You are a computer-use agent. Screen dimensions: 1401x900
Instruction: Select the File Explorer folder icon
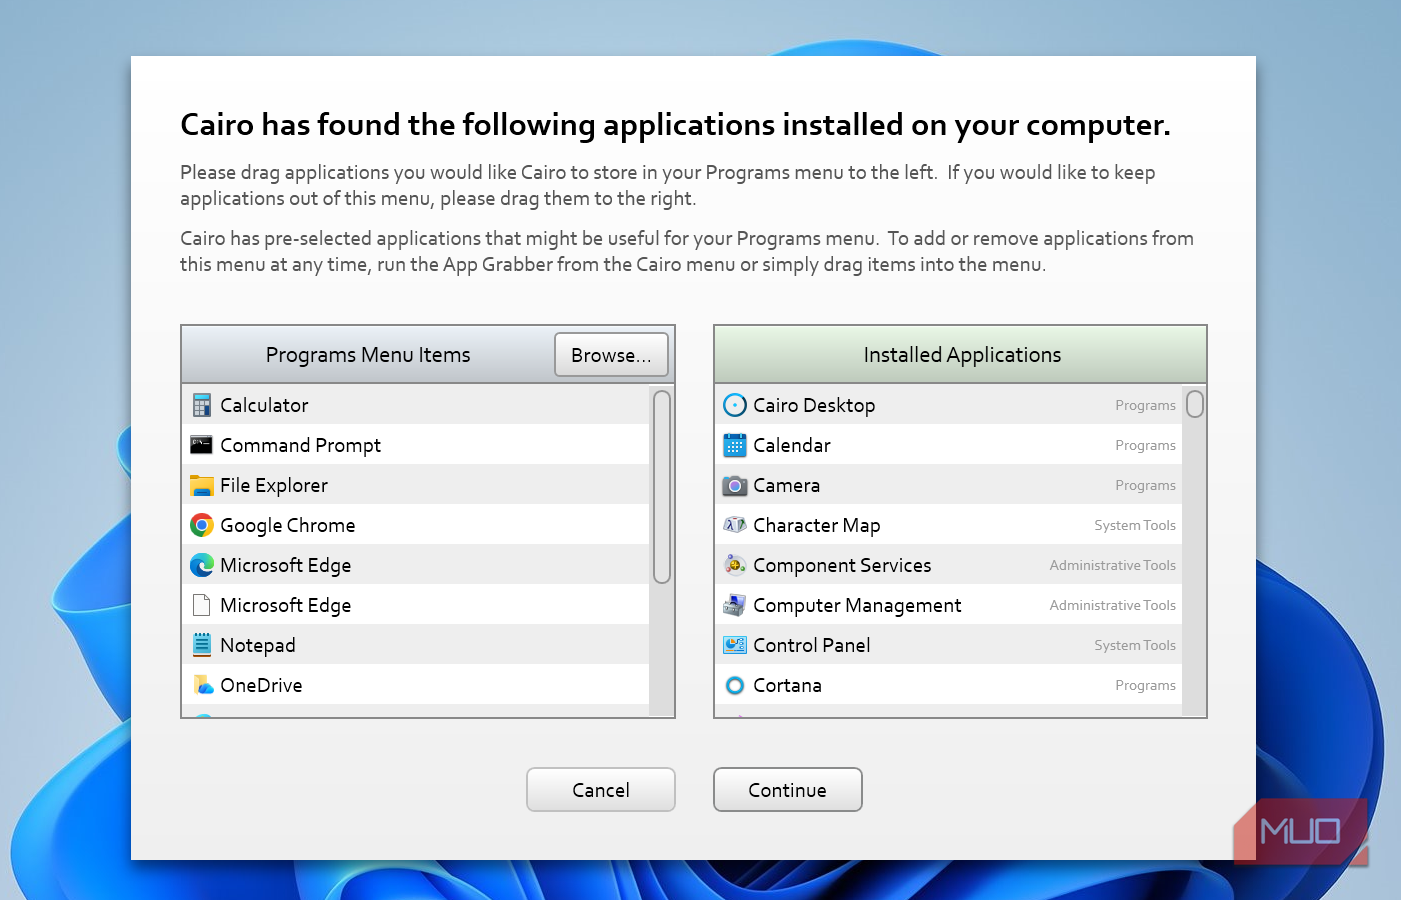(202, 485)
